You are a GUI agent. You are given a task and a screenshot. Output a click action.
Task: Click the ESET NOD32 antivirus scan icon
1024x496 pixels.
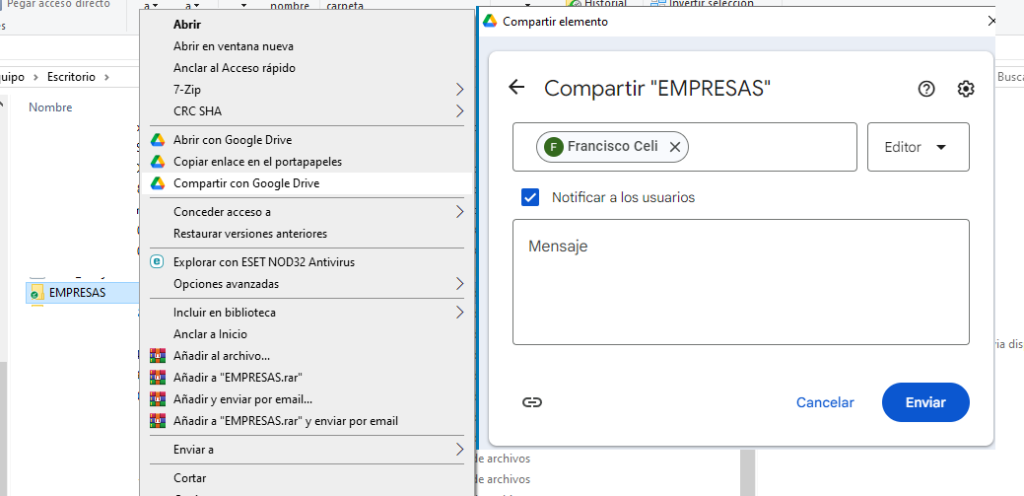156,262
